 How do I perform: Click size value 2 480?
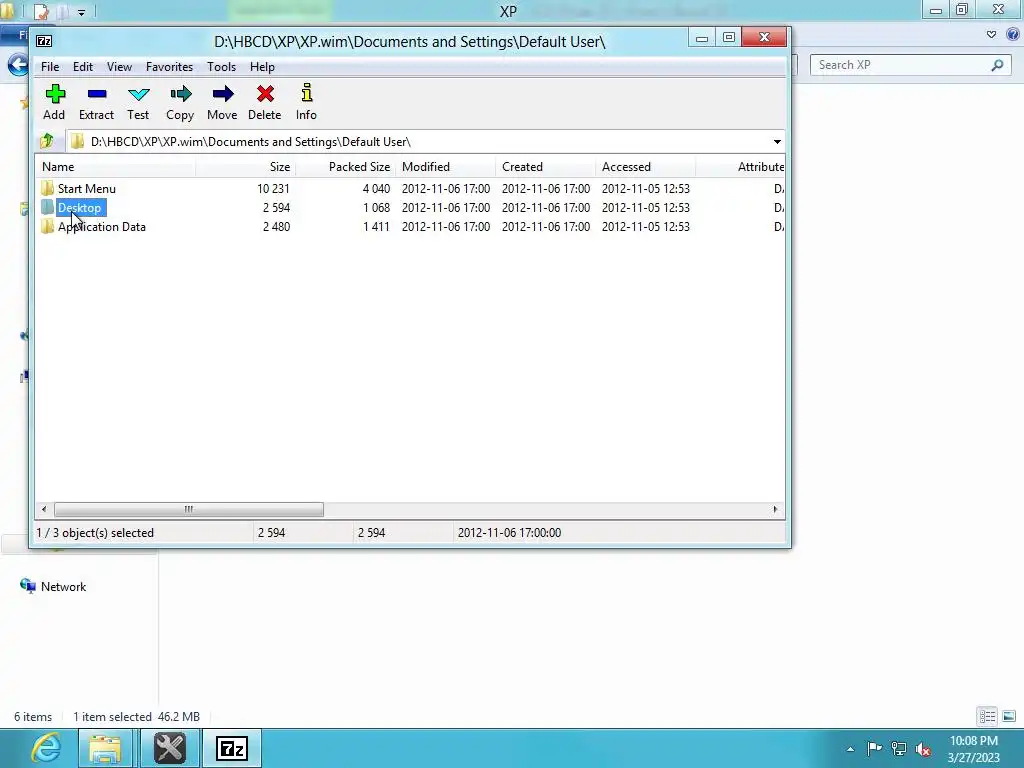point(276,227)
